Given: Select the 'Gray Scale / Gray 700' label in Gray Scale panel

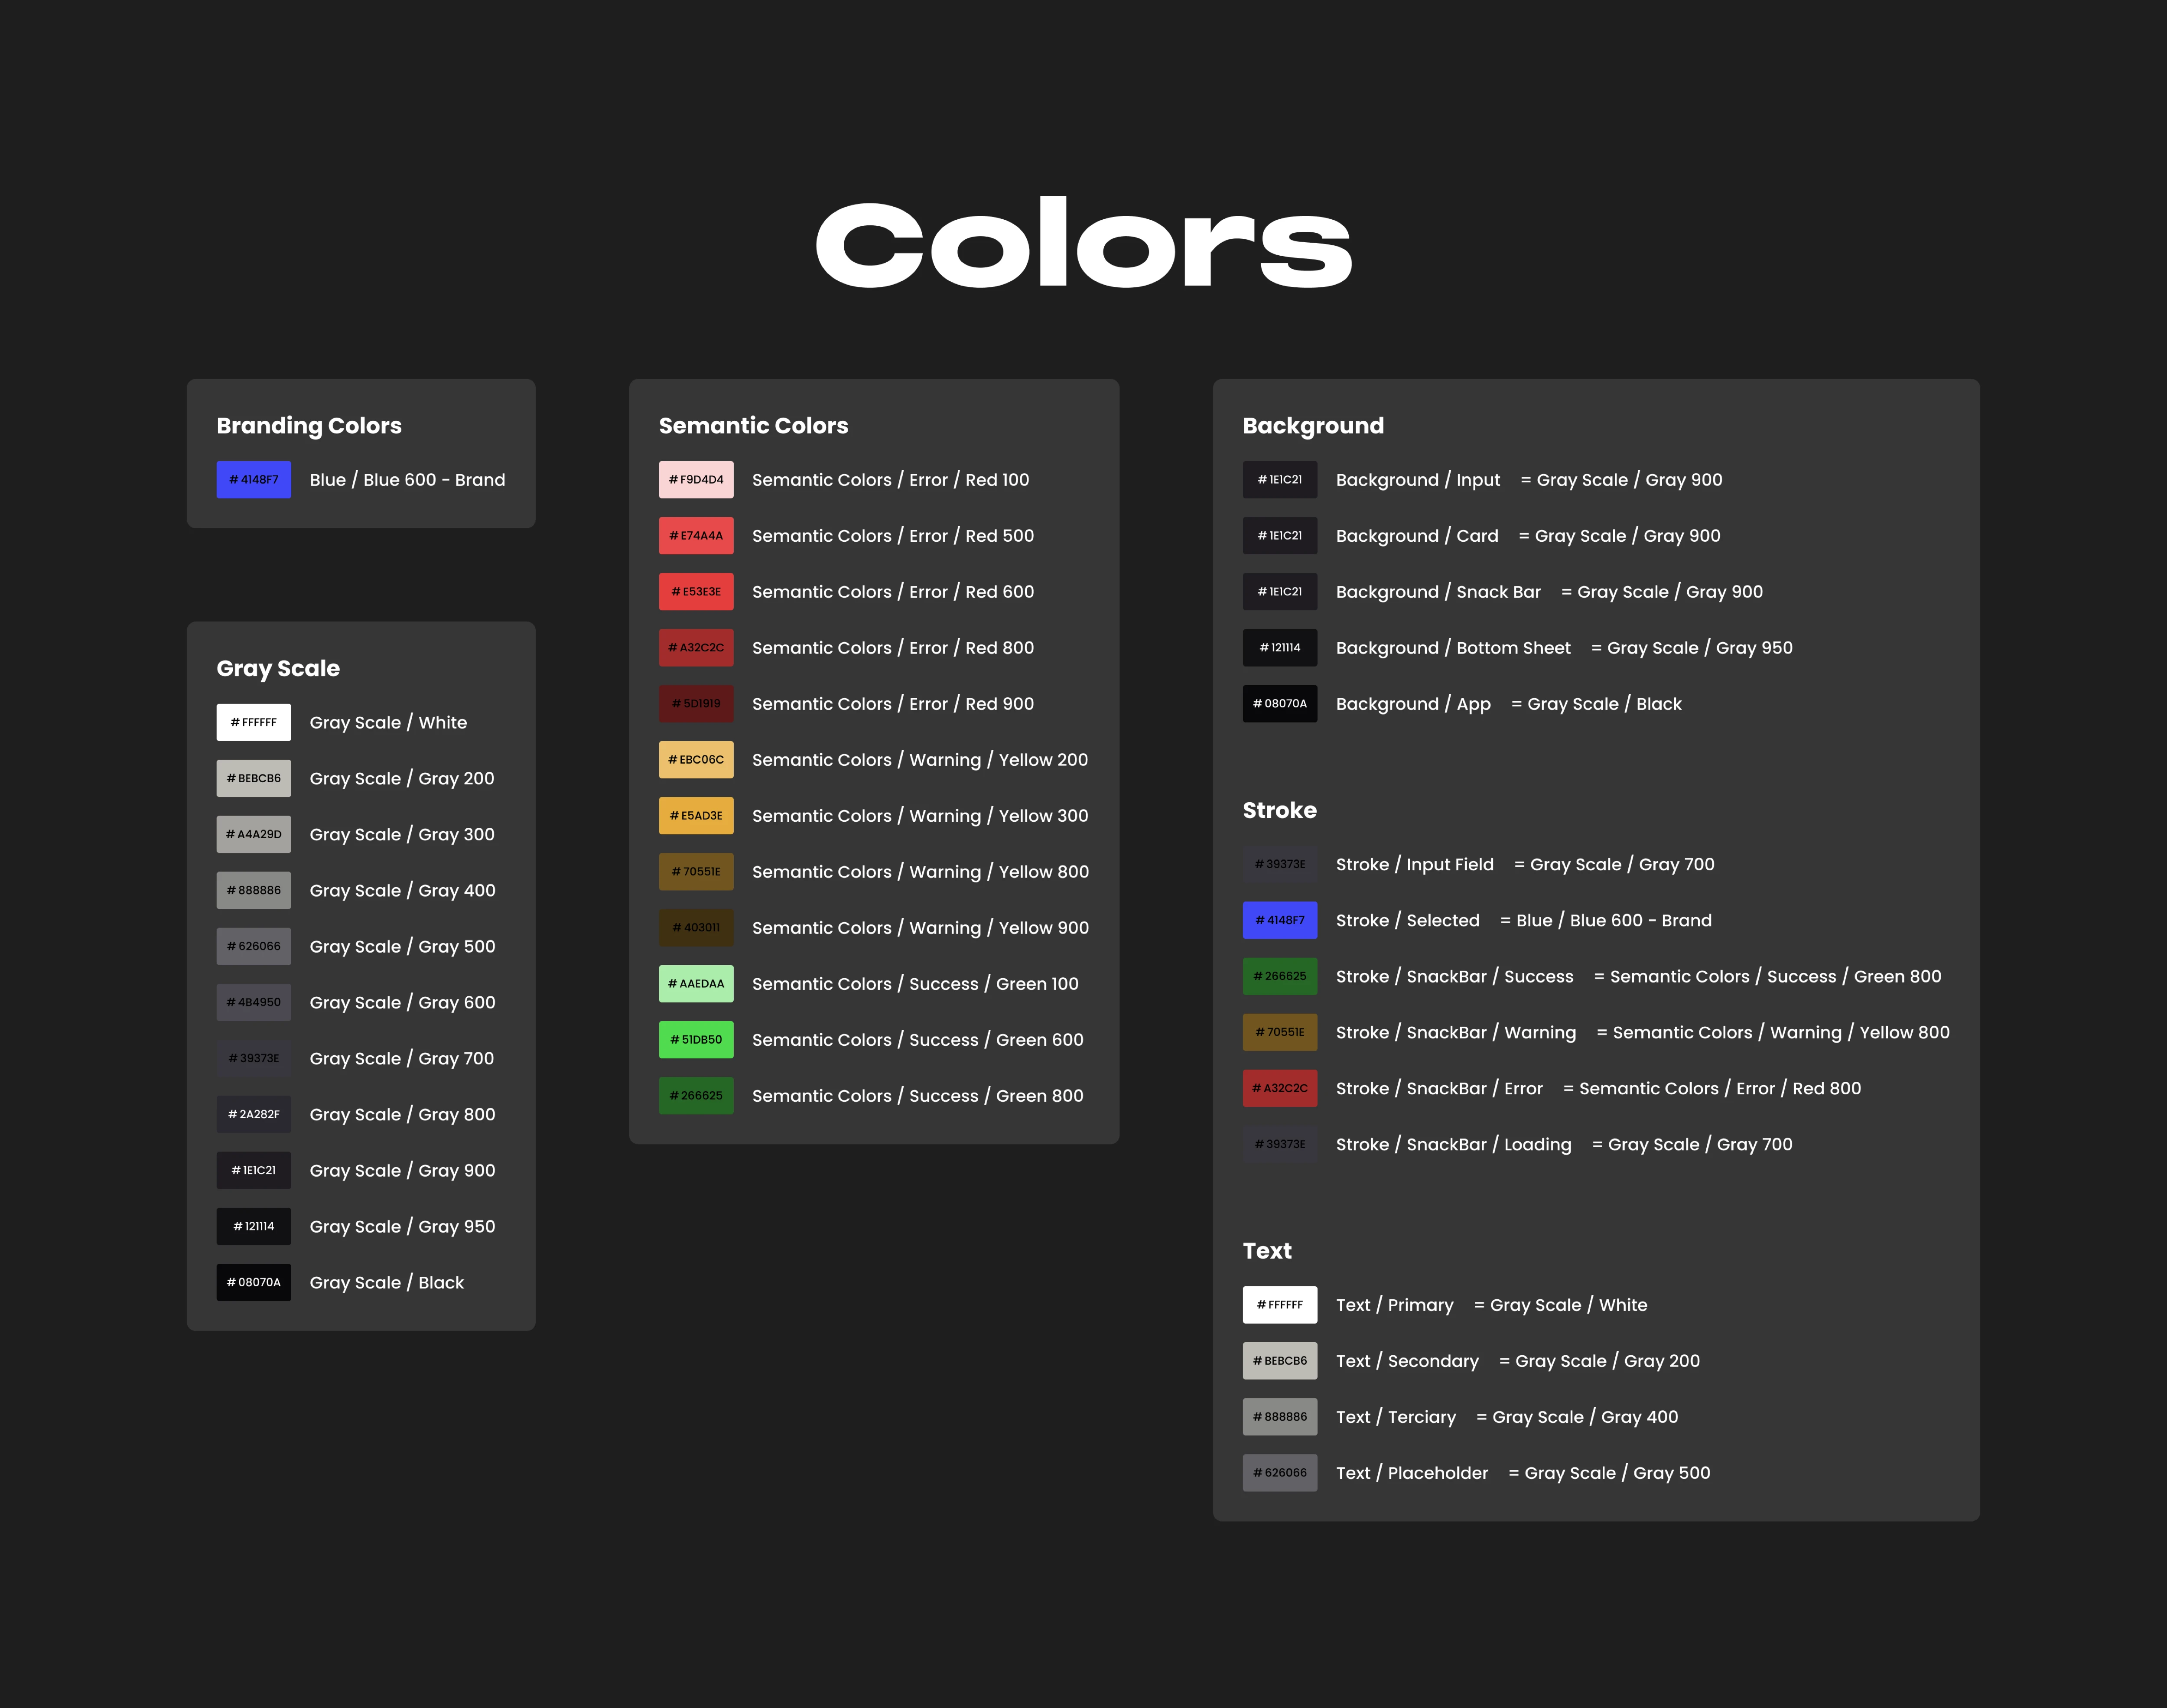Looking at the screenshot, I should pyautogui.click(x=402, y=1059).
